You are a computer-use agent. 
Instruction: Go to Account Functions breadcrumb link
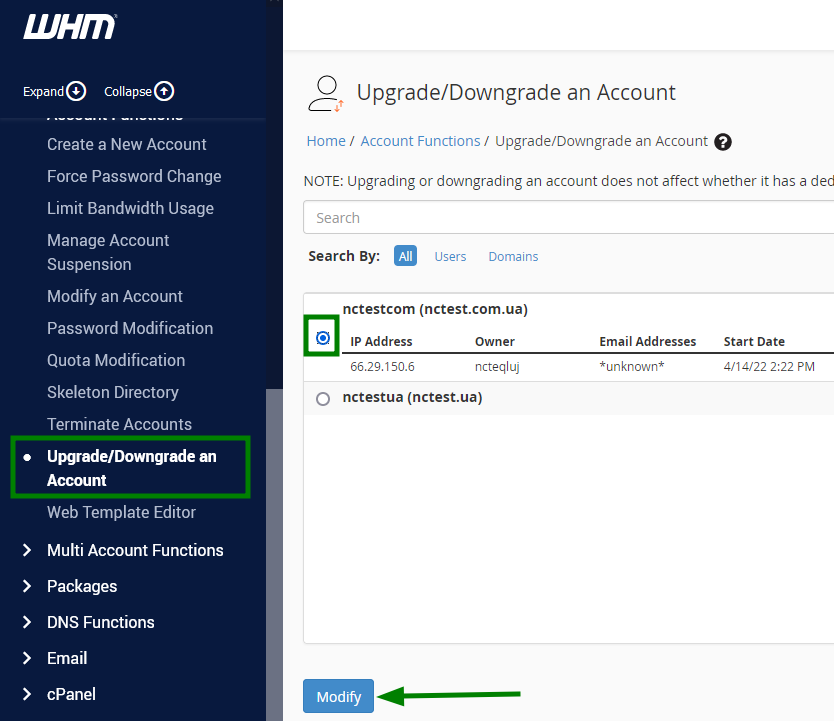pos(420,141)
